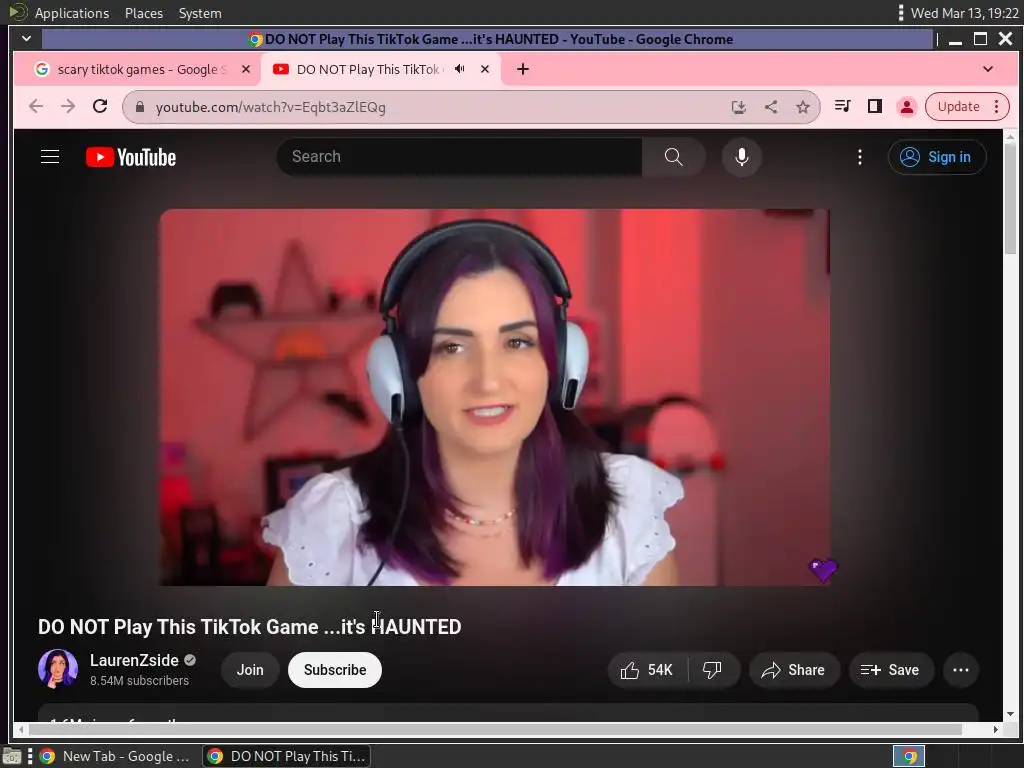Click the purple heart channel watermark
Viewport: 1024px width, 768px height.
click(x=823, y=569)
